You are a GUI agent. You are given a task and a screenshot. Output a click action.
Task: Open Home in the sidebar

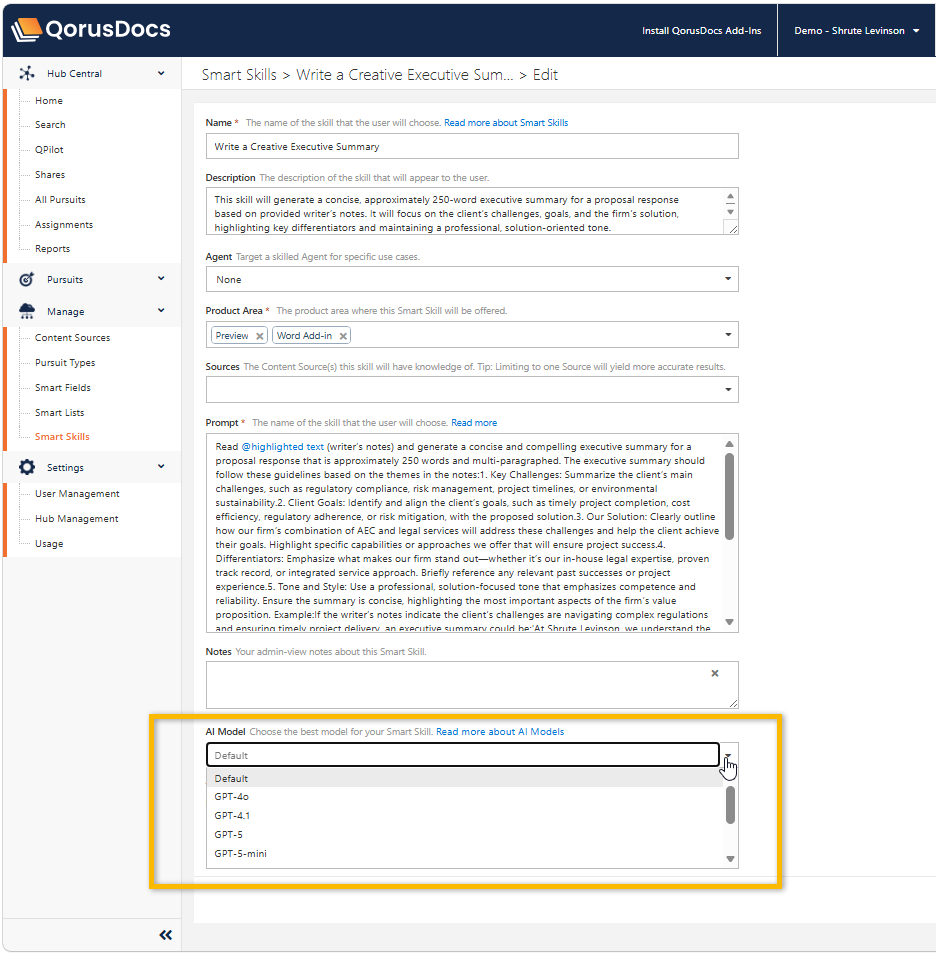49,100
